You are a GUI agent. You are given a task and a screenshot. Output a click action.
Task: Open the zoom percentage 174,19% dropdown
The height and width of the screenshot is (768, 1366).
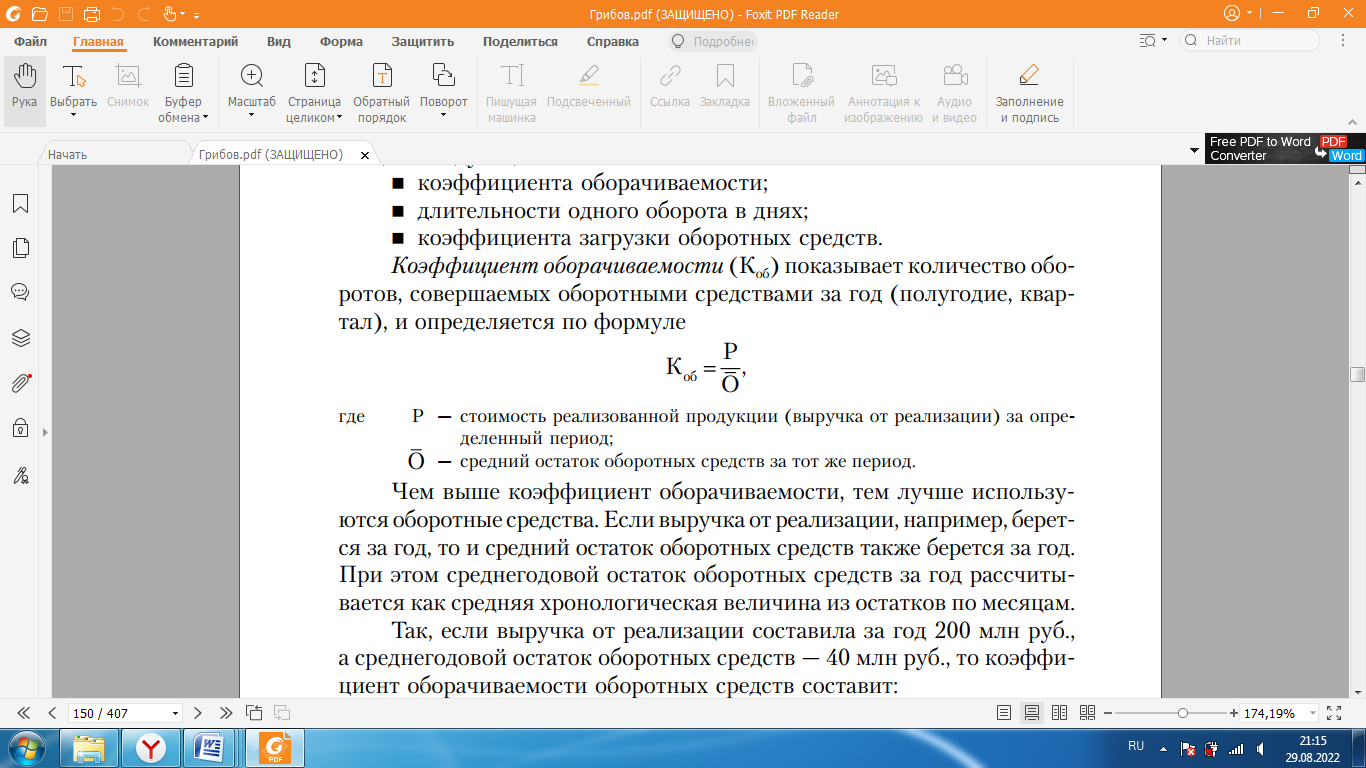1311,714
